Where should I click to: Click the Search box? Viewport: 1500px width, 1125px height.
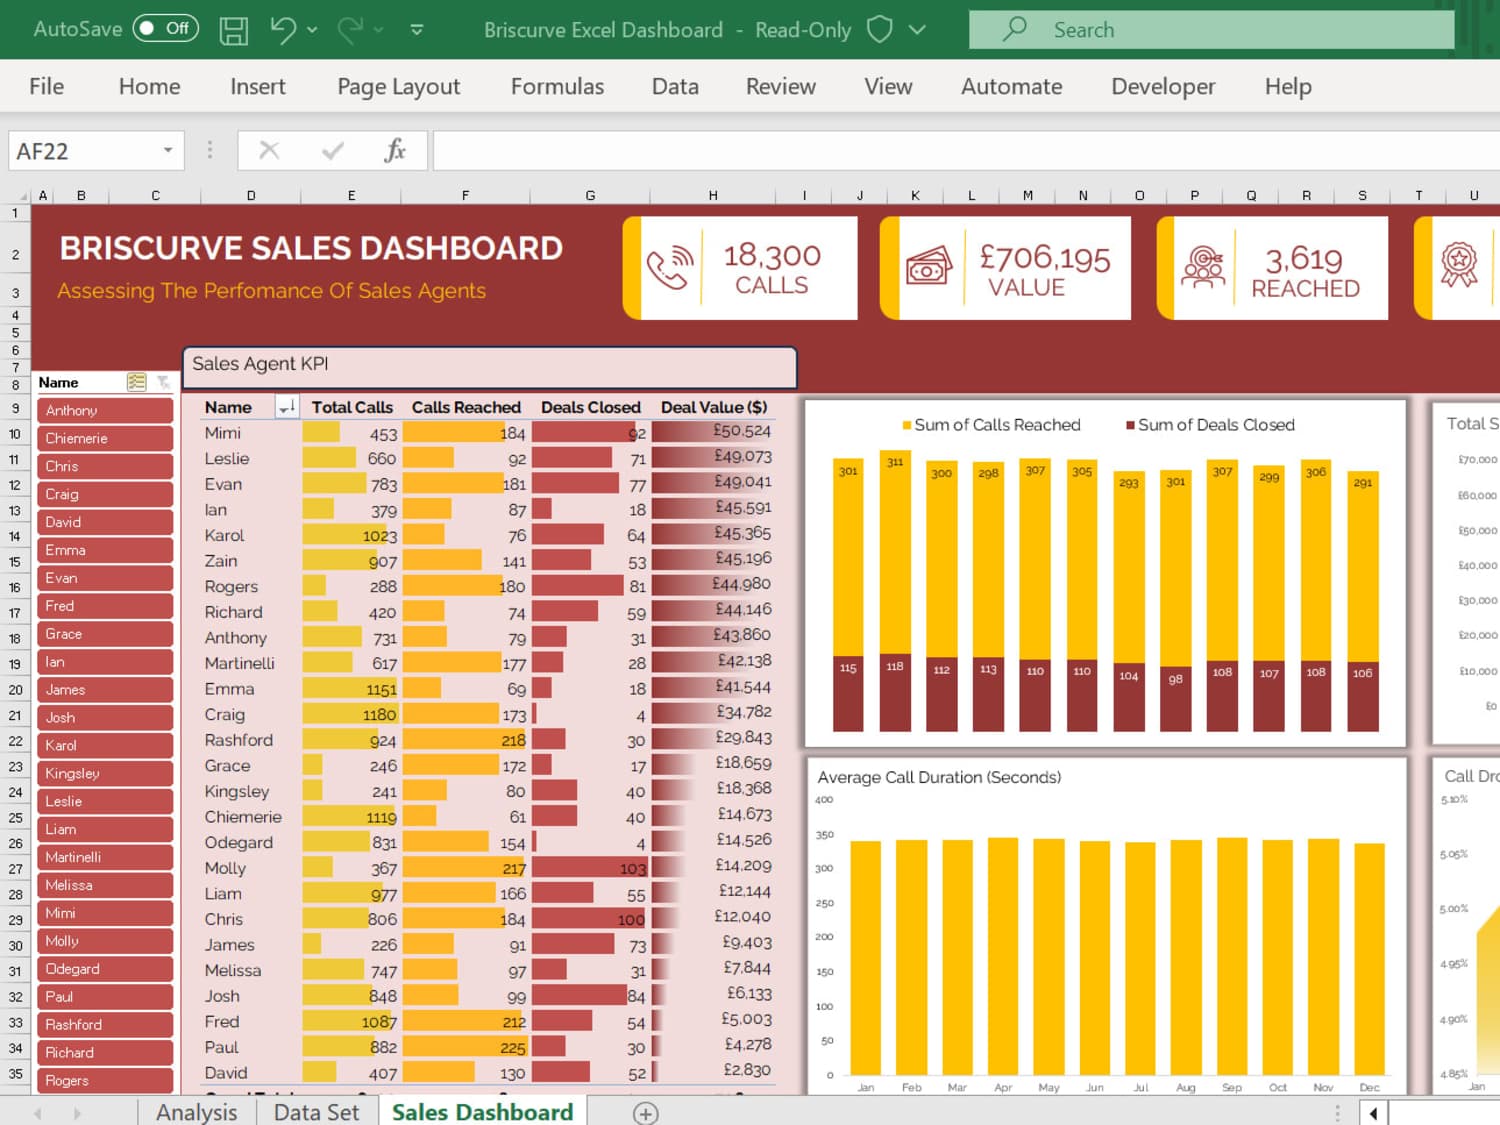pyautogui.click(x=1211, y=29)
